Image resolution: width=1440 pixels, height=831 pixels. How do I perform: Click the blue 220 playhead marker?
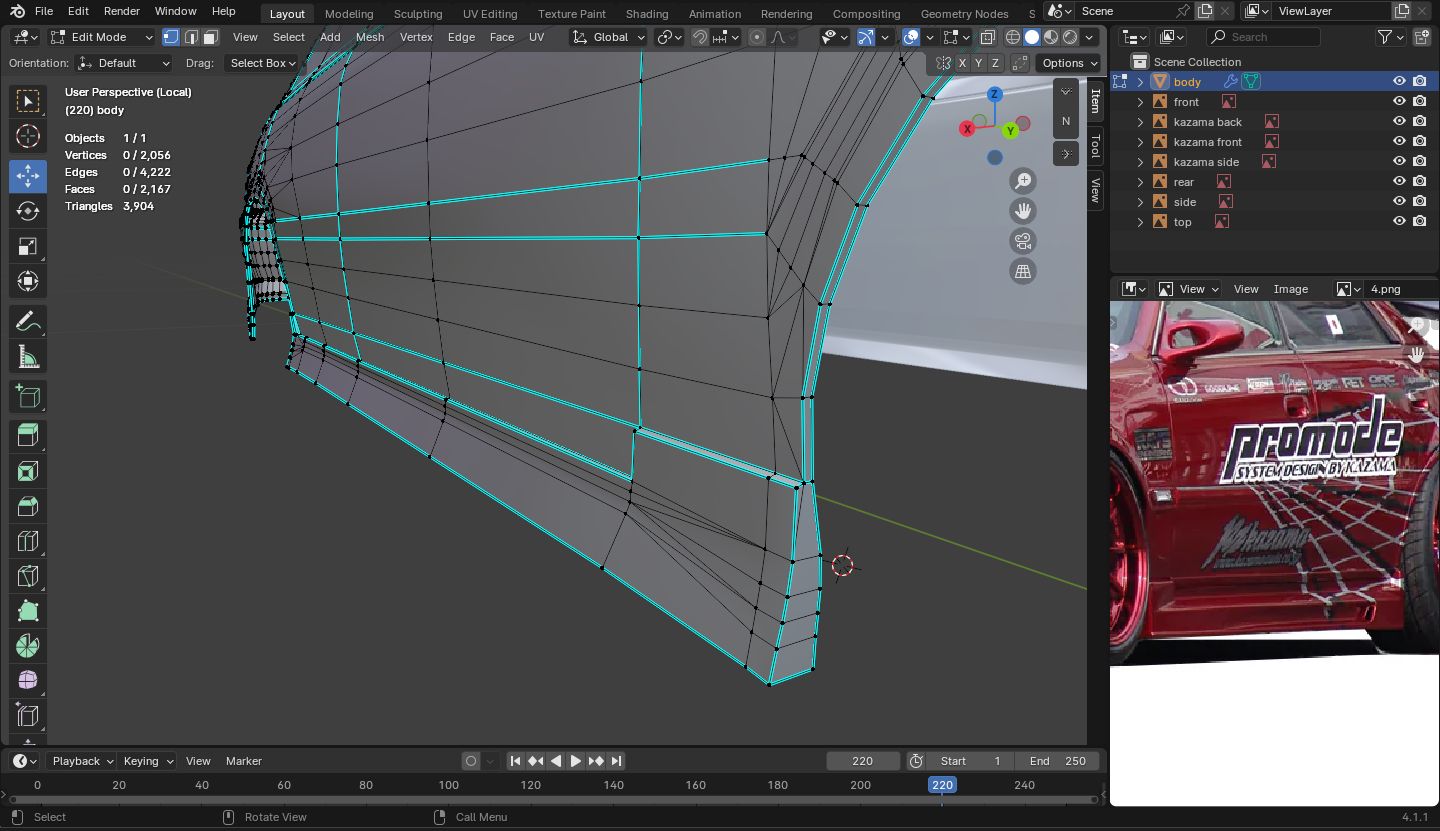942,785
